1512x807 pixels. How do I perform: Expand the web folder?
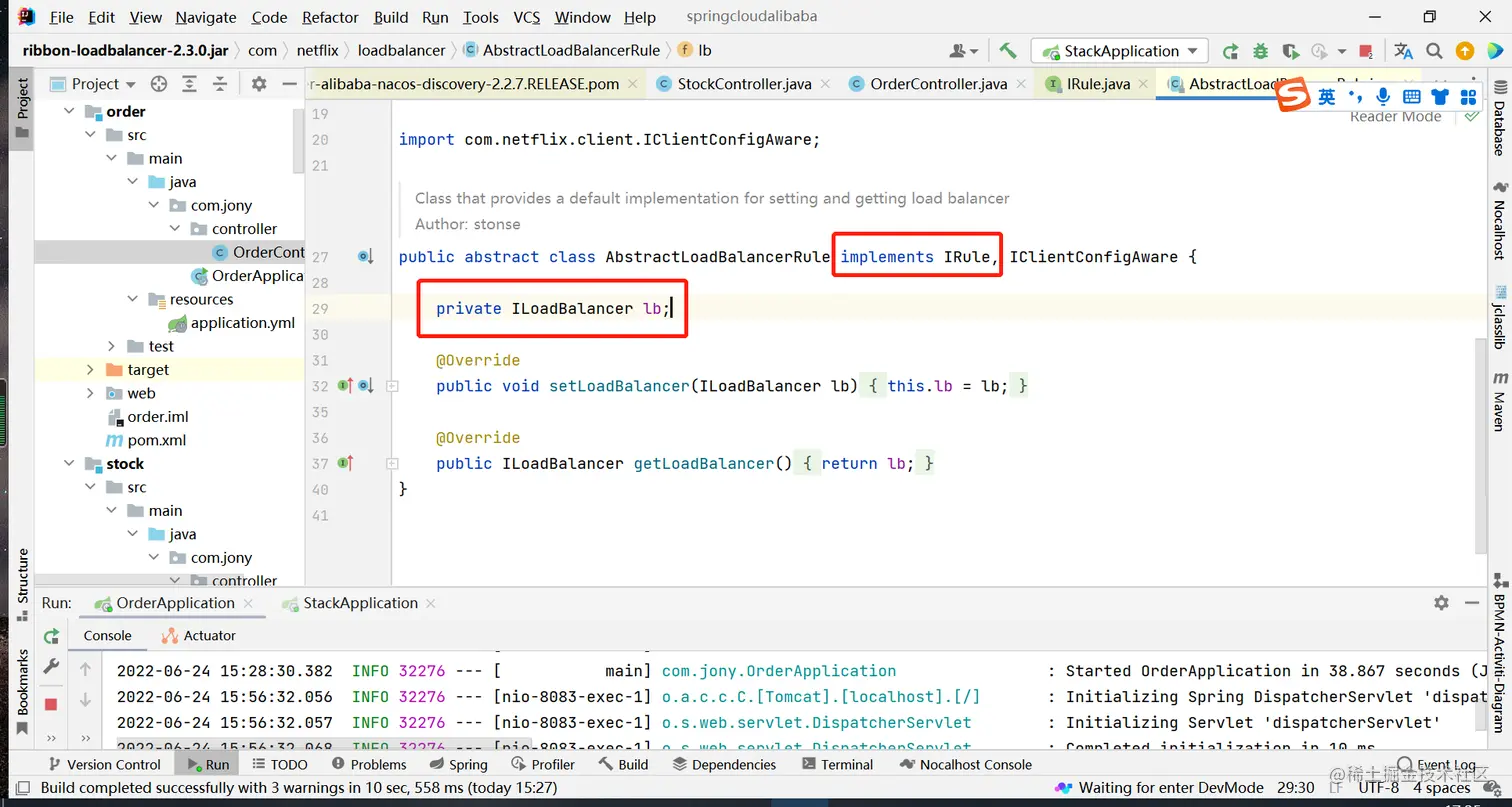[x=90, y=393]
